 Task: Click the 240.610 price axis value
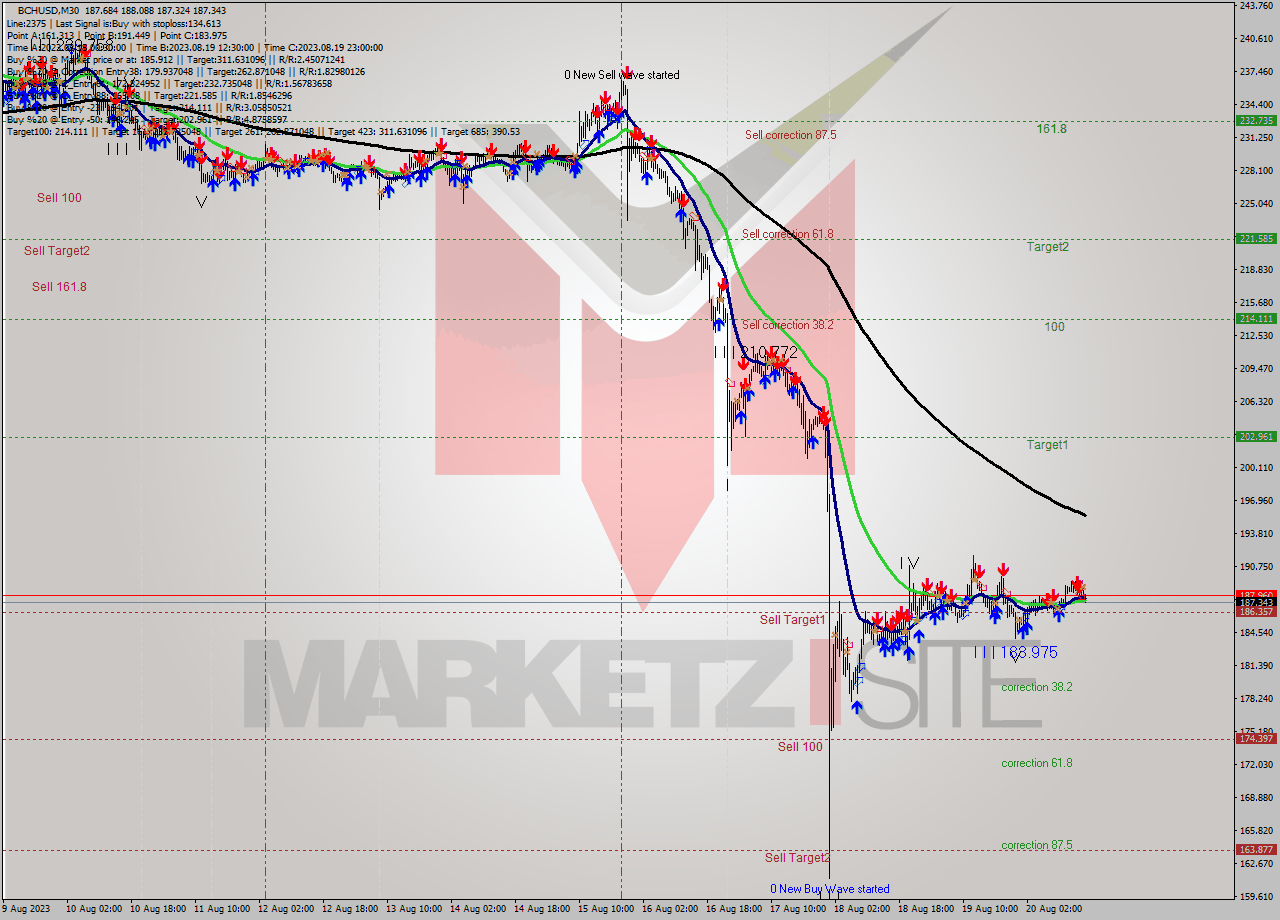click(1257, 39)
